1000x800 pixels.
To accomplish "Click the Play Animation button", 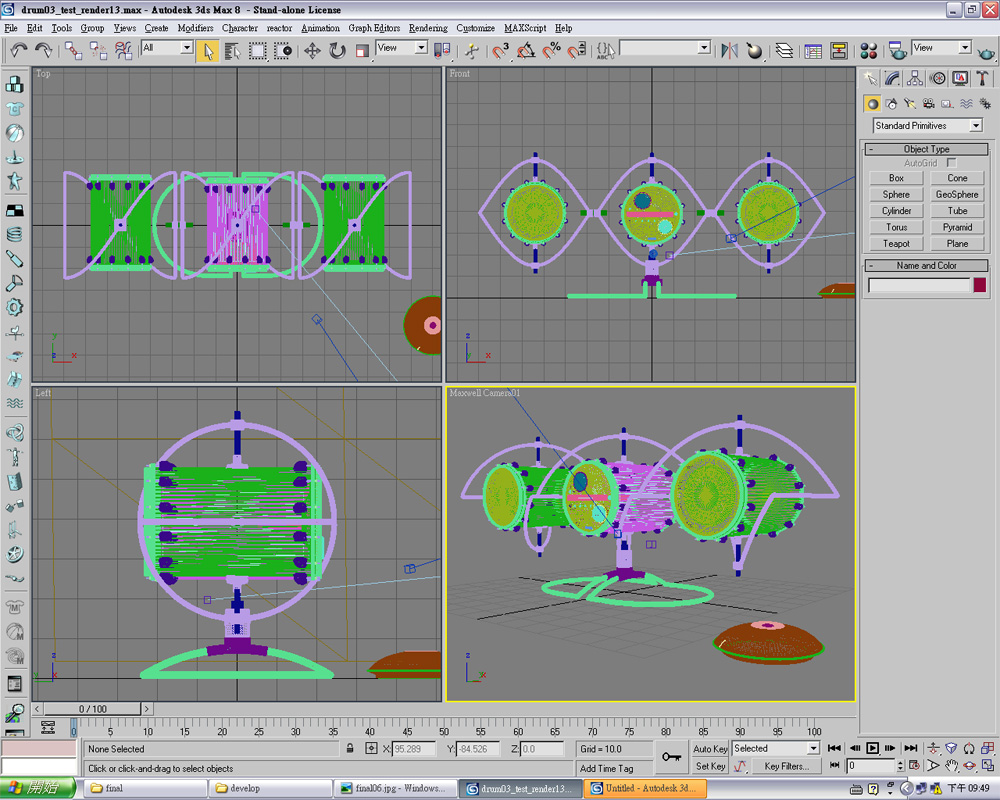I will (872, 748).
